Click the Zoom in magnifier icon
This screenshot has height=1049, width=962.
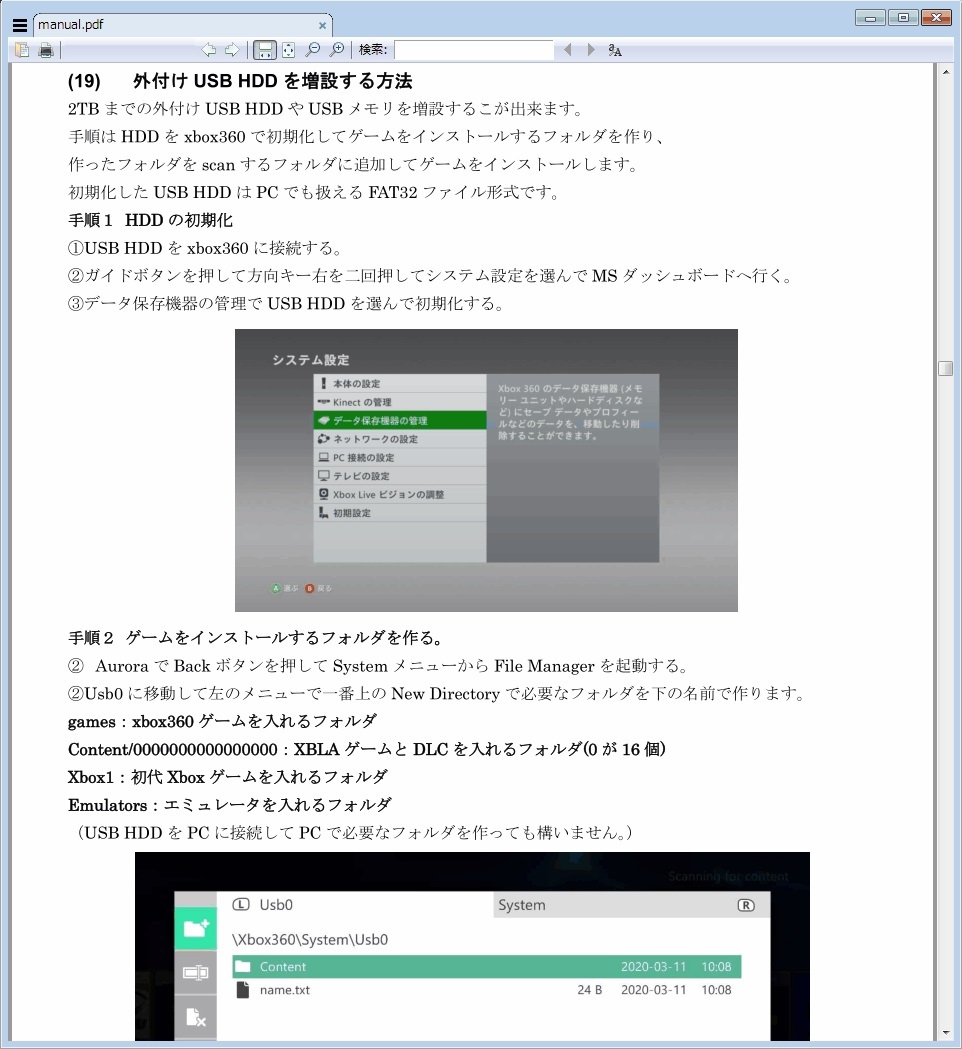337,49
